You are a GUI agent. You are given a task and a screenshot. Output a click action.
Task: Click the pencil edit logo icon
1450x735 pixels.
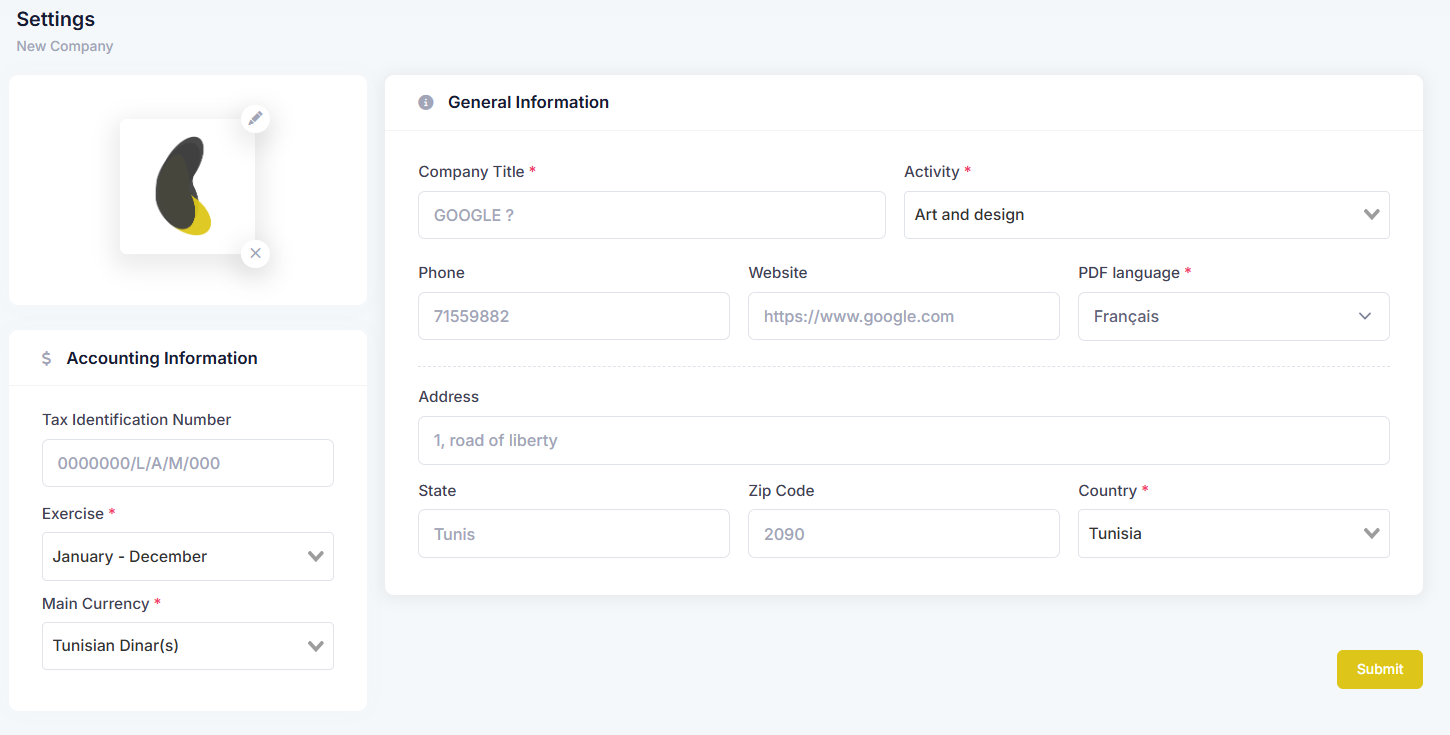[256, 119]
